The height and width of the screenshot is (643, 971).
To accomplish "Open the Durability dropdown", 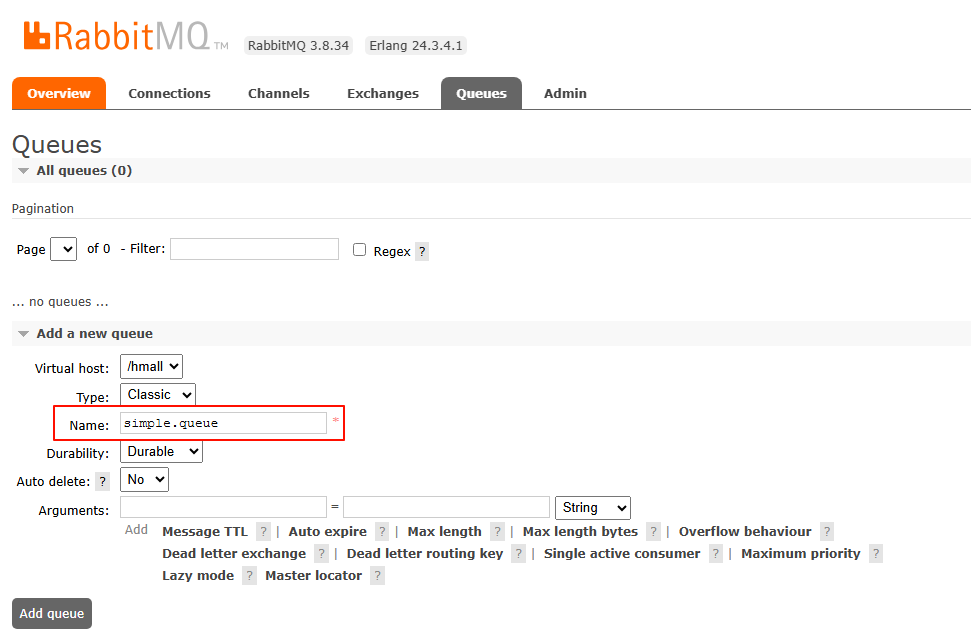I will click(161, 452).
